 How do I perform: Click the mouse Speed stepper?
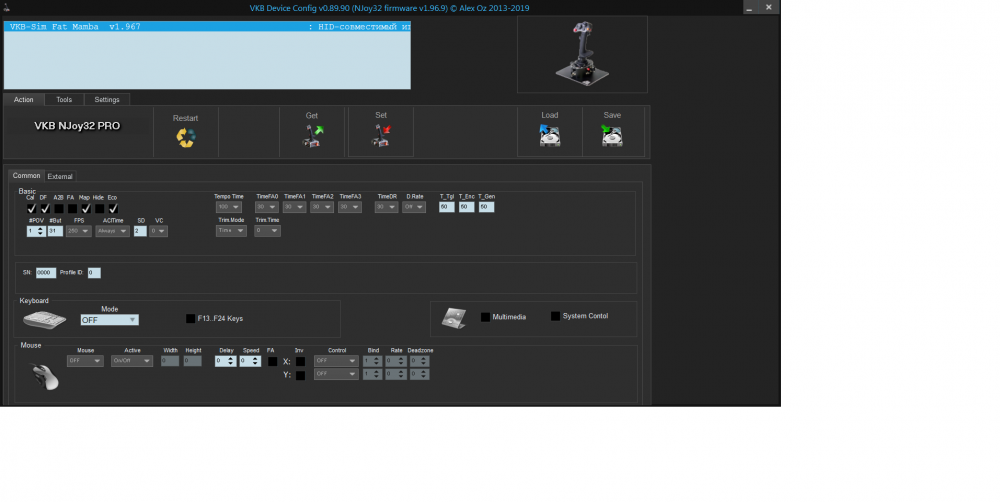point(250,361)
